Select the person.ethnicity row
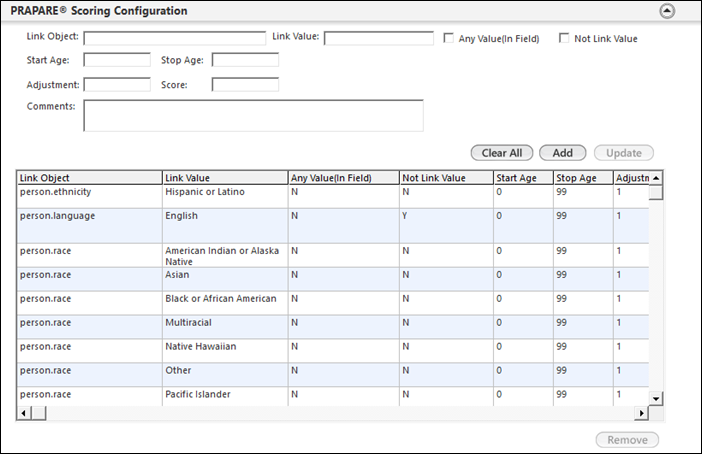Screen dimensions: 702x454 (x=333, y=196)
